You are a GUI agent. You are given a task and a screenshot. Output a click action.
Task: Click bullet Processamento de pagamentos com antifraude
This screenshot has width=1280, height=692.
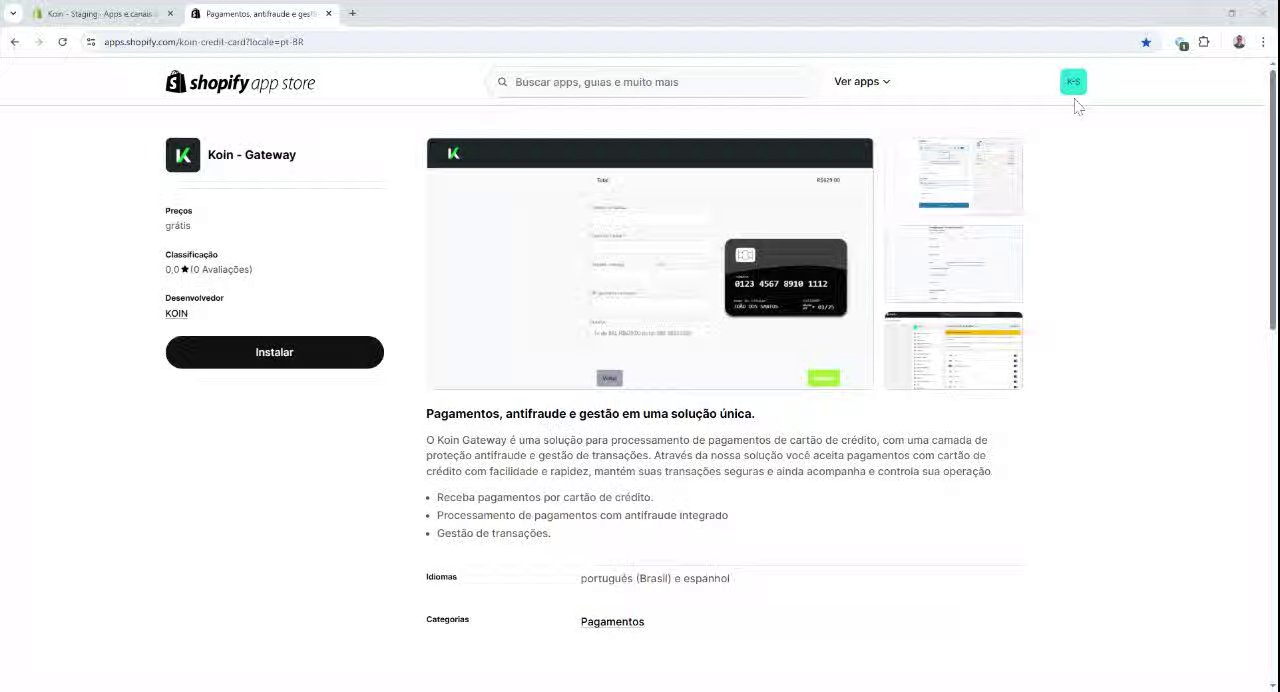click(x=582, y=515)
